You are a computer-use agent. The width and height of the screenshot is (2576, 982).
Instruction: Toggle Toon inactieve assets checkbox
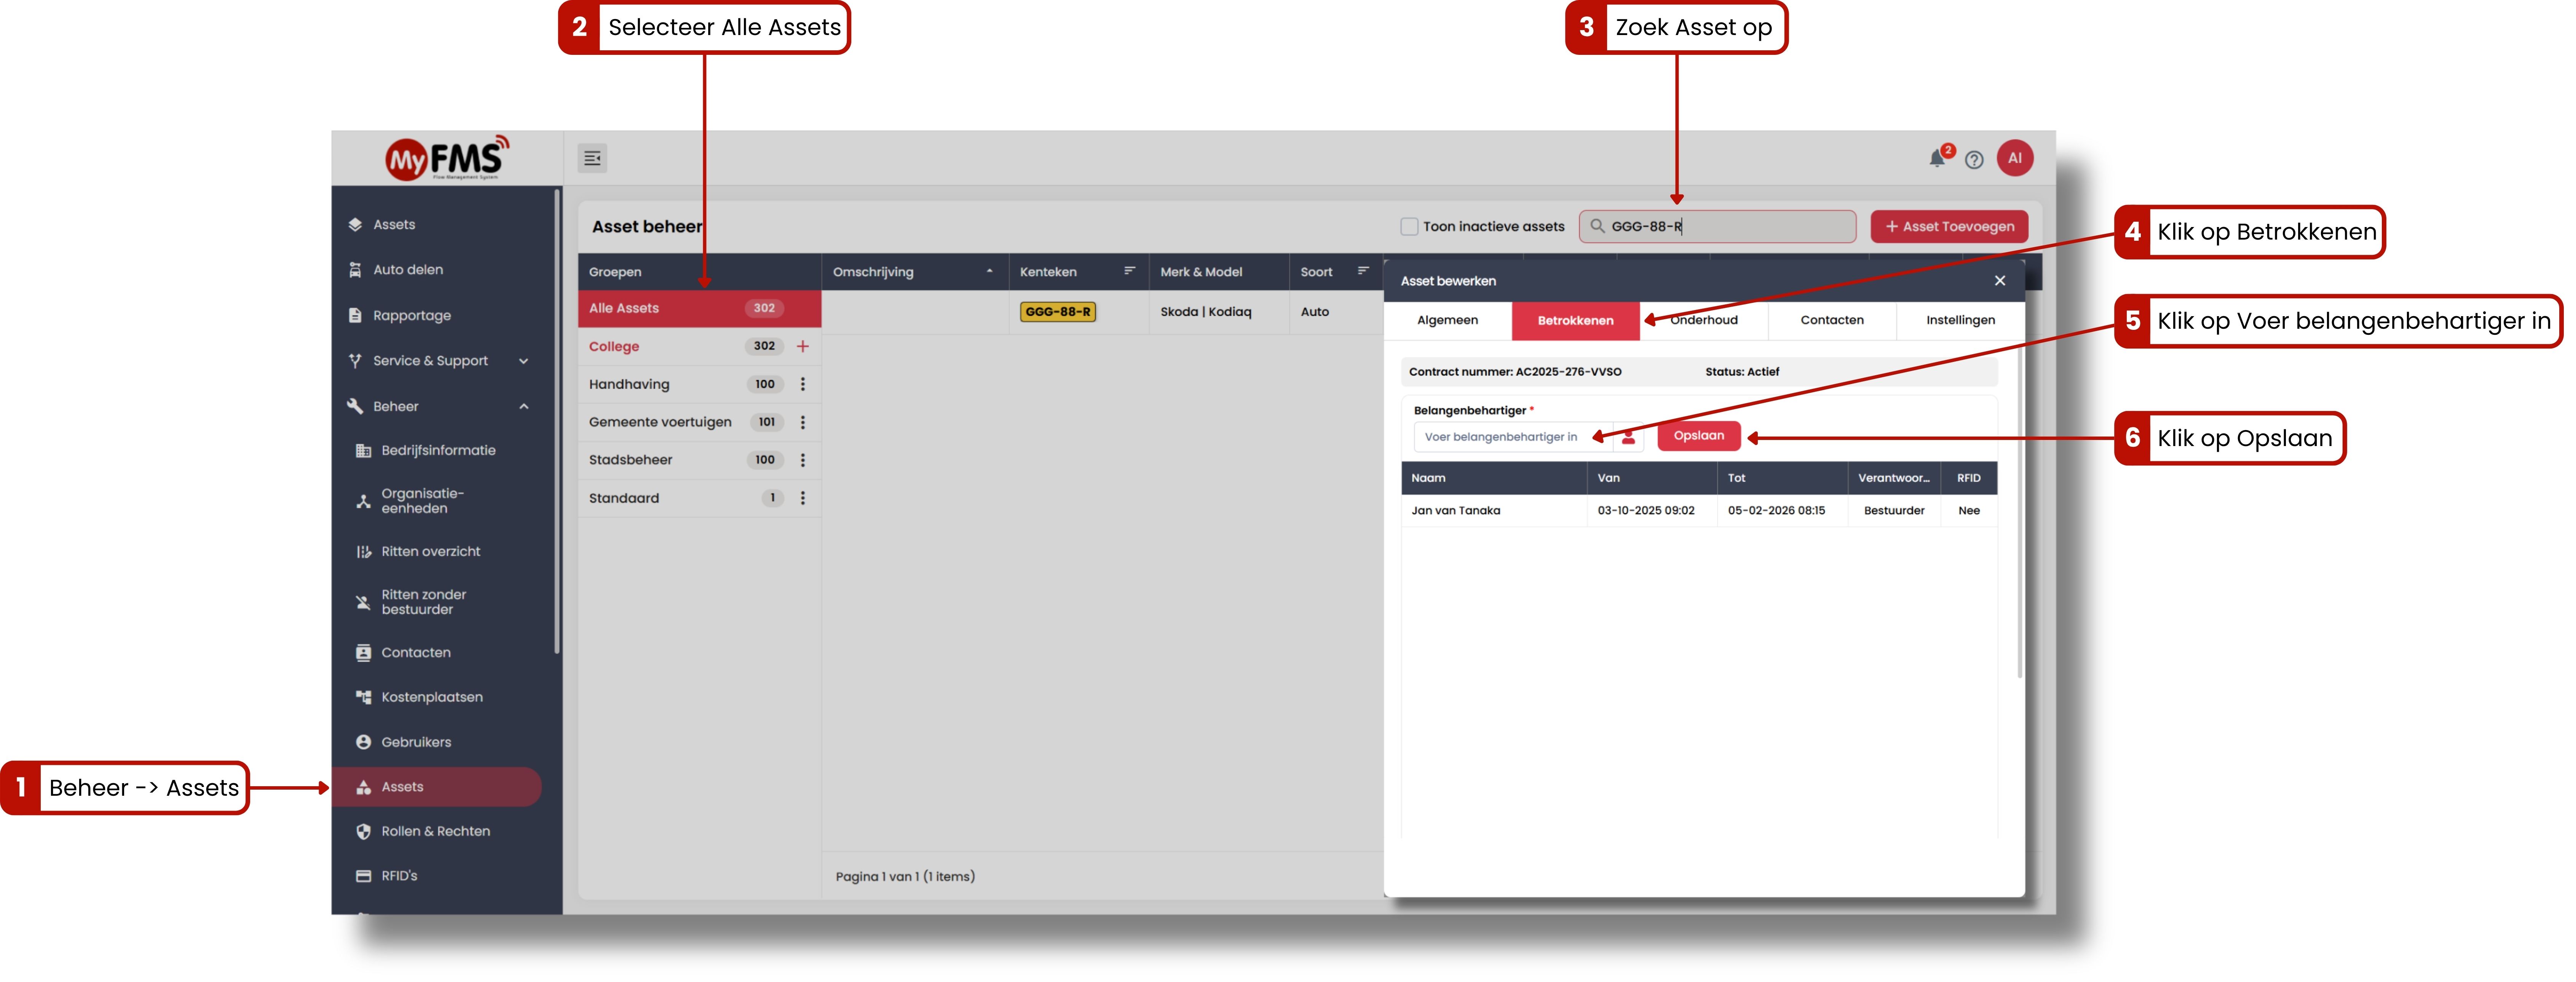coord(1409,227)
